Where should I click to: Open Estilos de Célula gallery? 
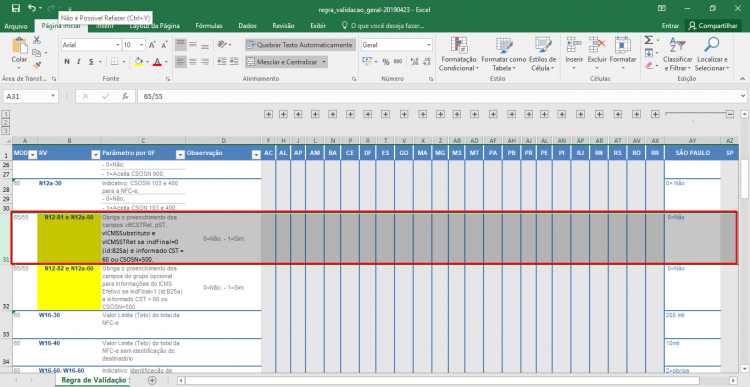coord(542,54)
